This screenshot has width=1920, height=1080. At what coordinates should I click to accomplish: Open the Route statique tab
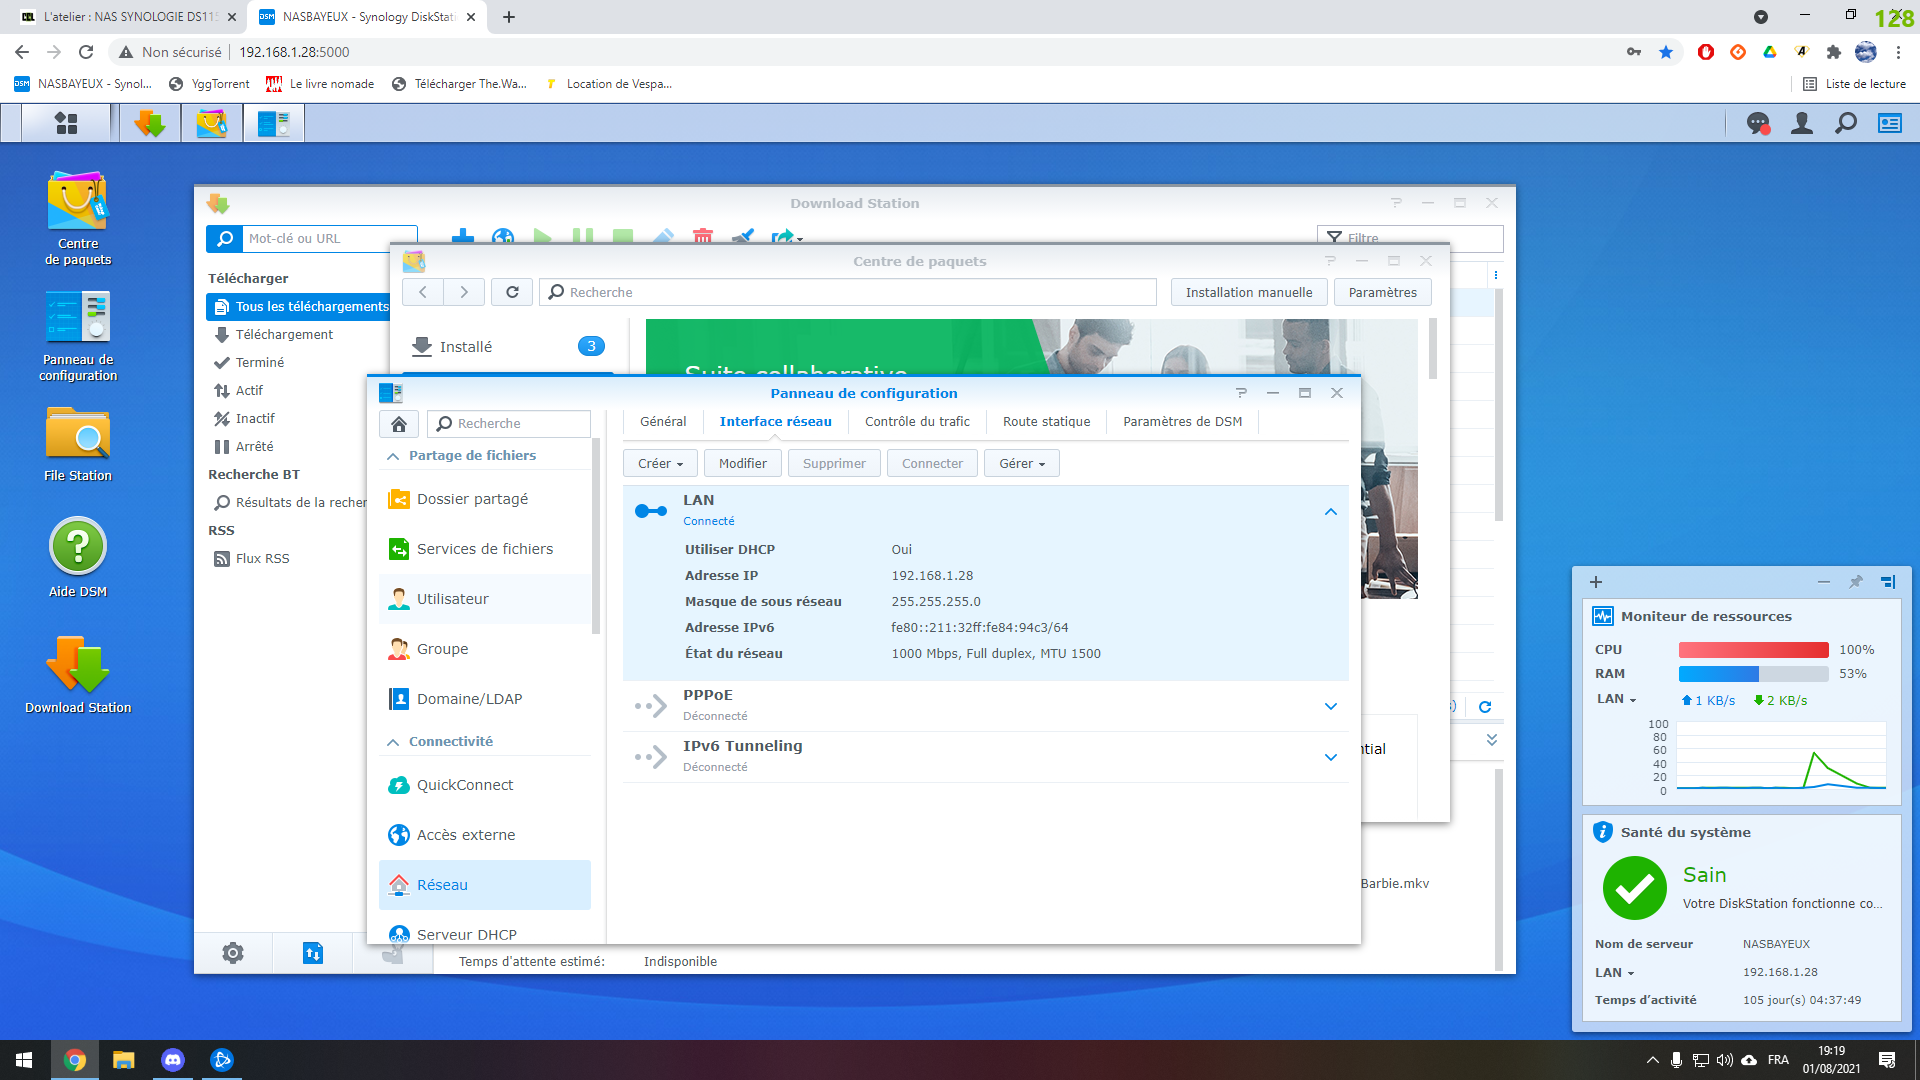coord(1046,422)
